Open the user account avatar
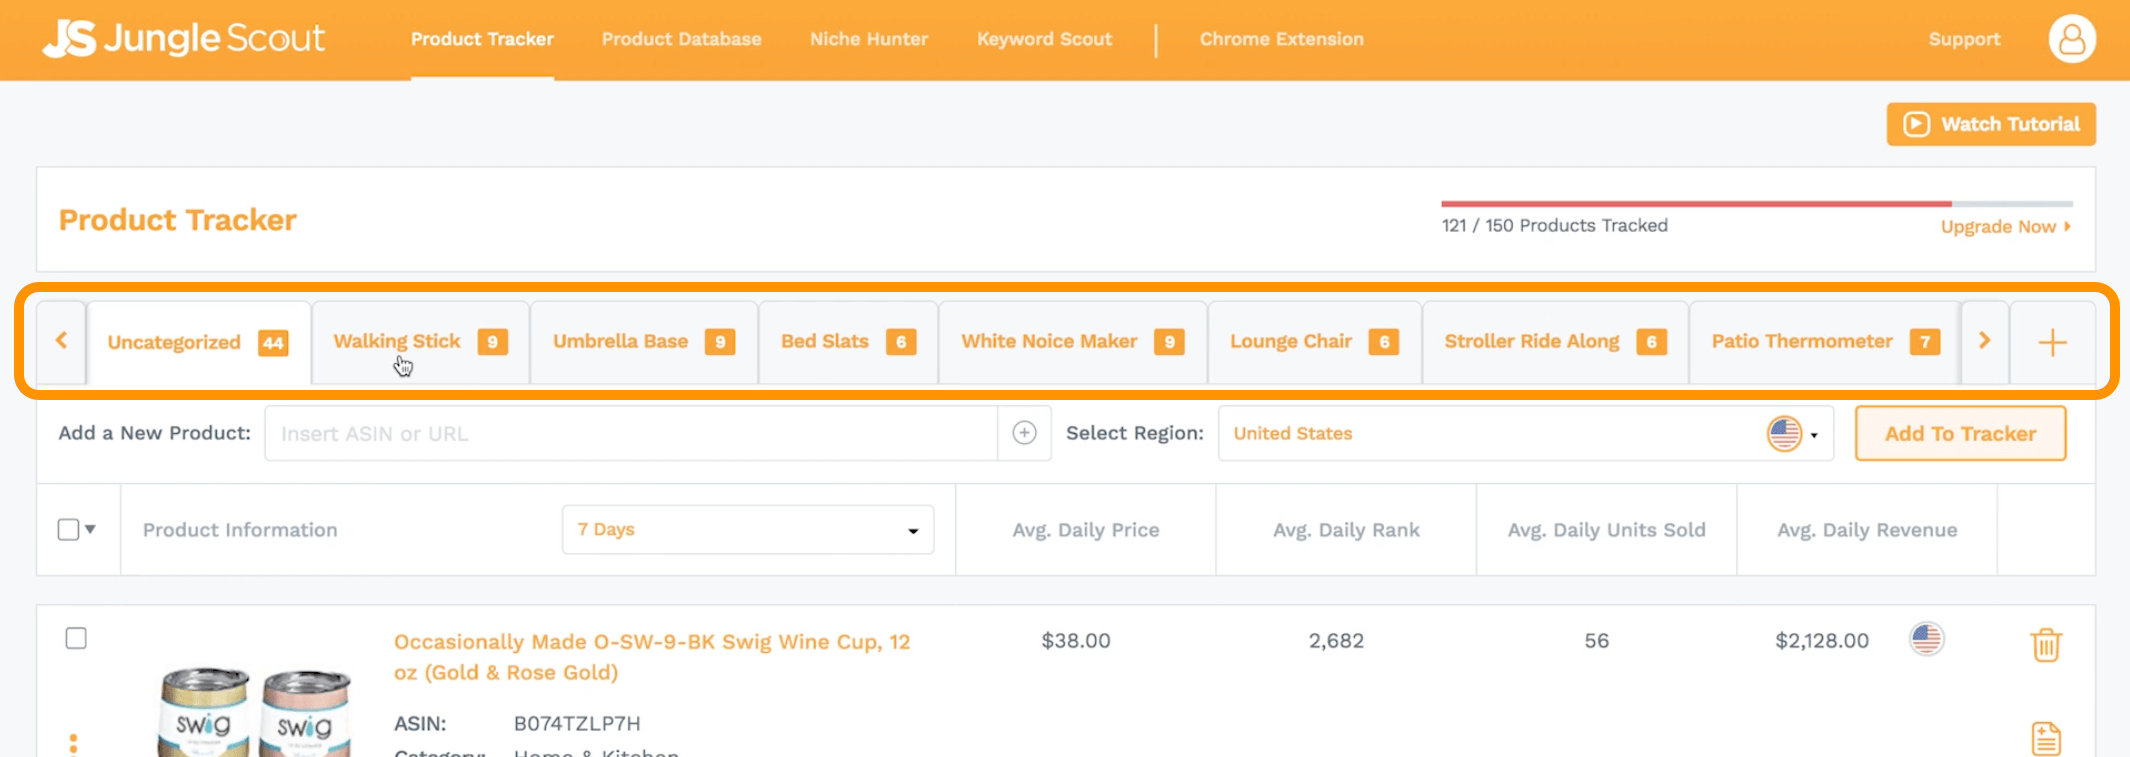Image resolution: width=2130 pixels, height=757 pixels. tap(2072, 39)
